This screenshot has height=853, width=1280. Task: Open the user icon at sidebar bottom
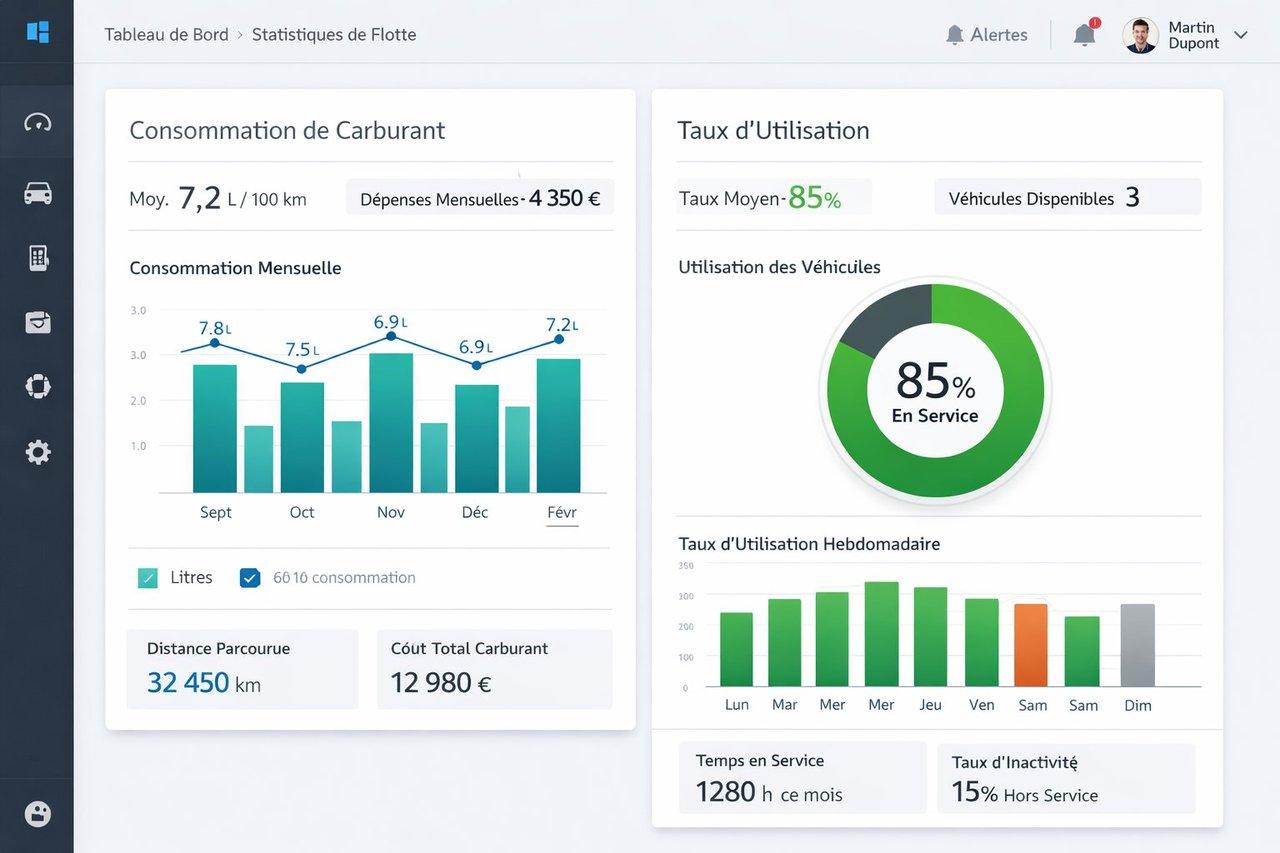coord(37,813)
